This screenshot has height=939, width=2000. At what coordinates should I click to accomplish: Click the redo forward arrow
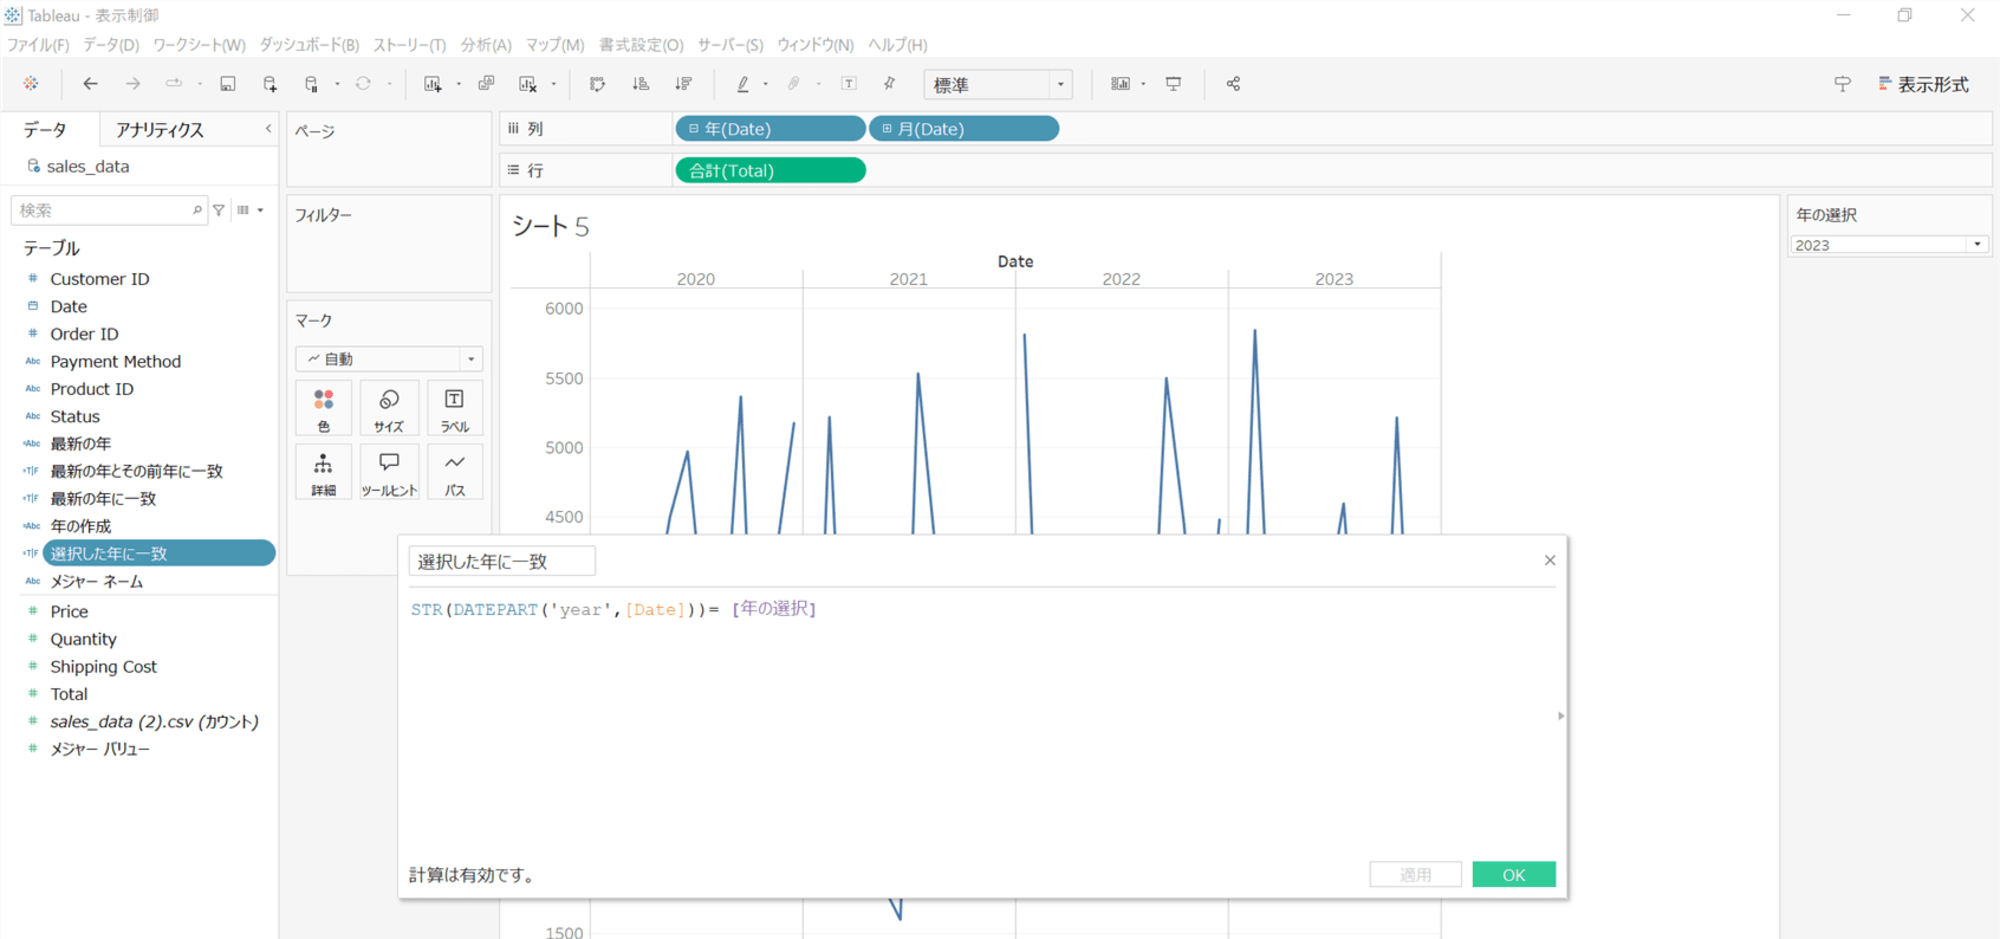point(132,84)
